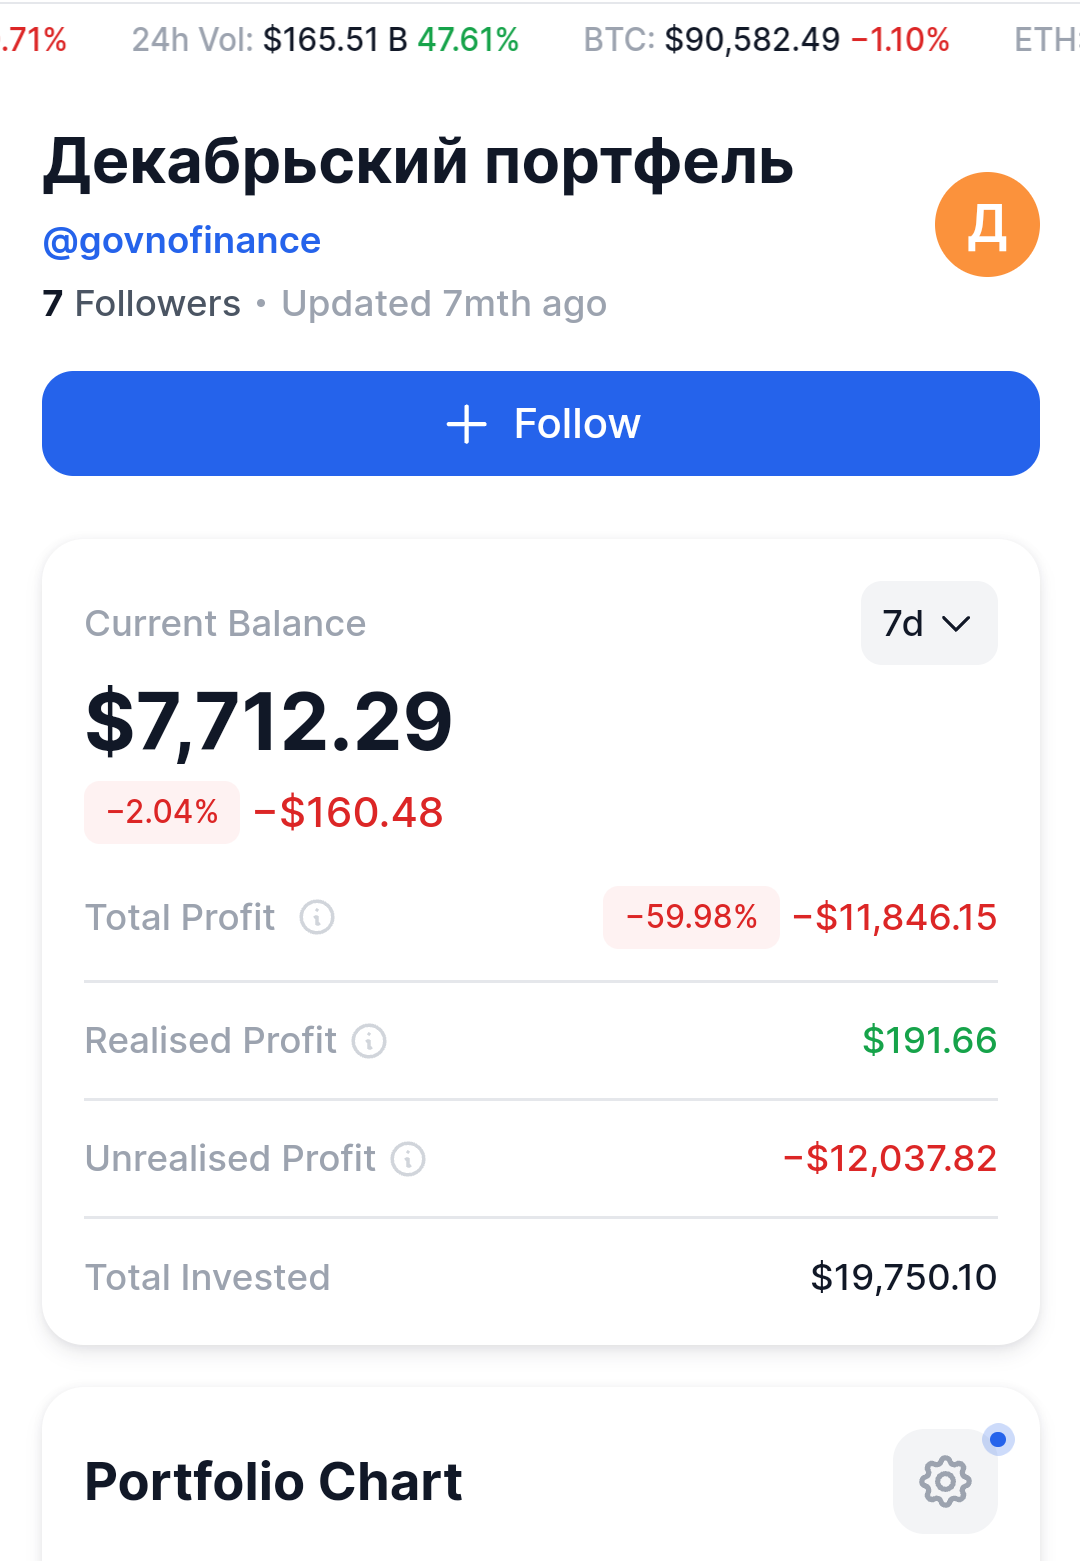Click the Portfolio Chart heading
Viewport: 1080px width, 1561px height.
(x=273, y=1482)
